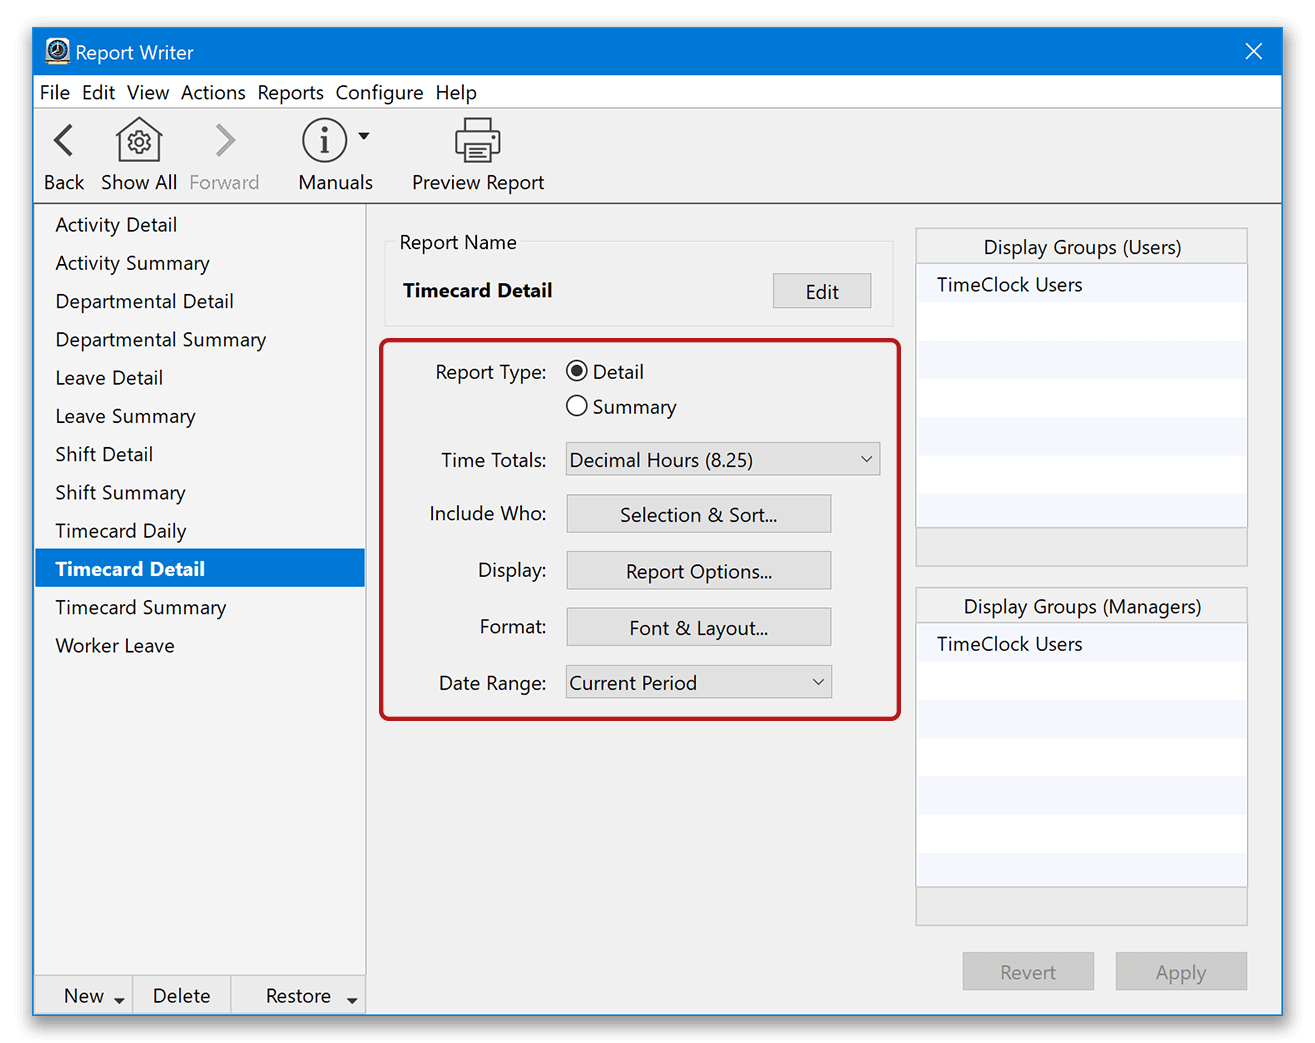
Task: Open the Time Totals dropdown
Action: [722, 459]
